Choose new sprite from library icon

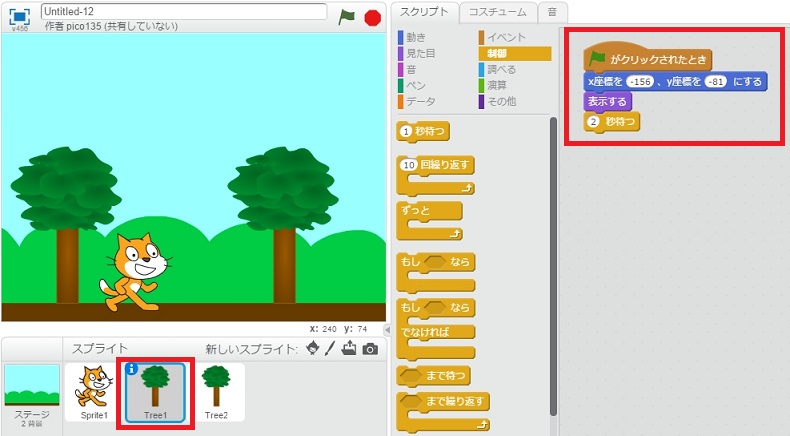point(313,348)
